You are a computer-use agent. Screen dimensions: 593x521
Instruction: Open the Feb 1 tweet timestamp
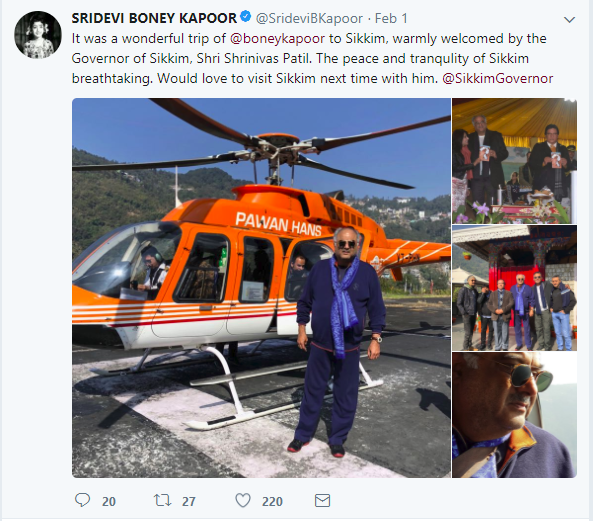[x=391, y=19]
